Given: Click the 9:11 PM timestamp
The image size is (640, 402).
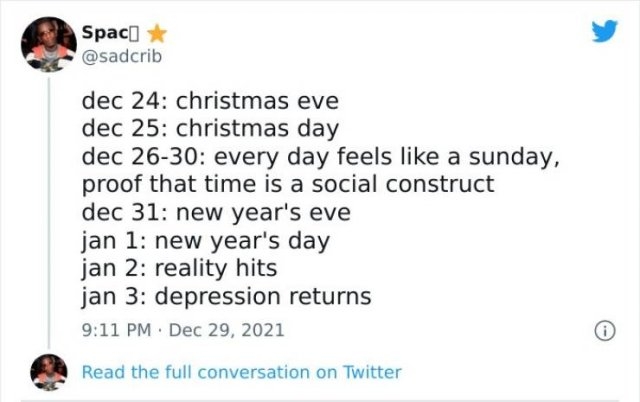Looking at the screenshot, I should 116,328.
